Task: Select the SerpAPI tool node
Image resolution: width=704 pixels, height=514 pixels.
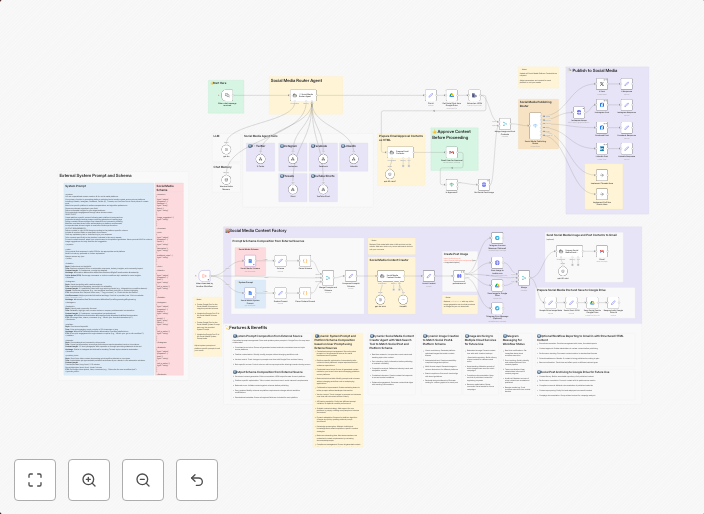Action: (x=403, y=299)
